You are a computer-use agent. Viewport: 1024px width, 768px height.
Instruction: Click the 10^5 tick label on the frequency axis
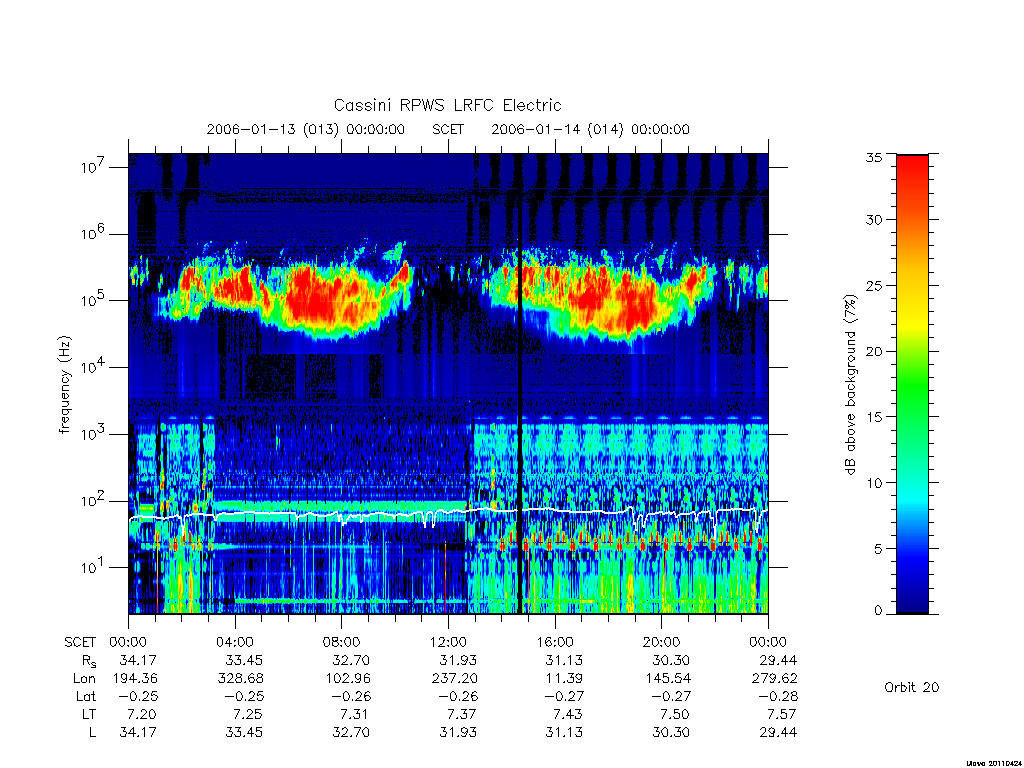tap(93, 300)
